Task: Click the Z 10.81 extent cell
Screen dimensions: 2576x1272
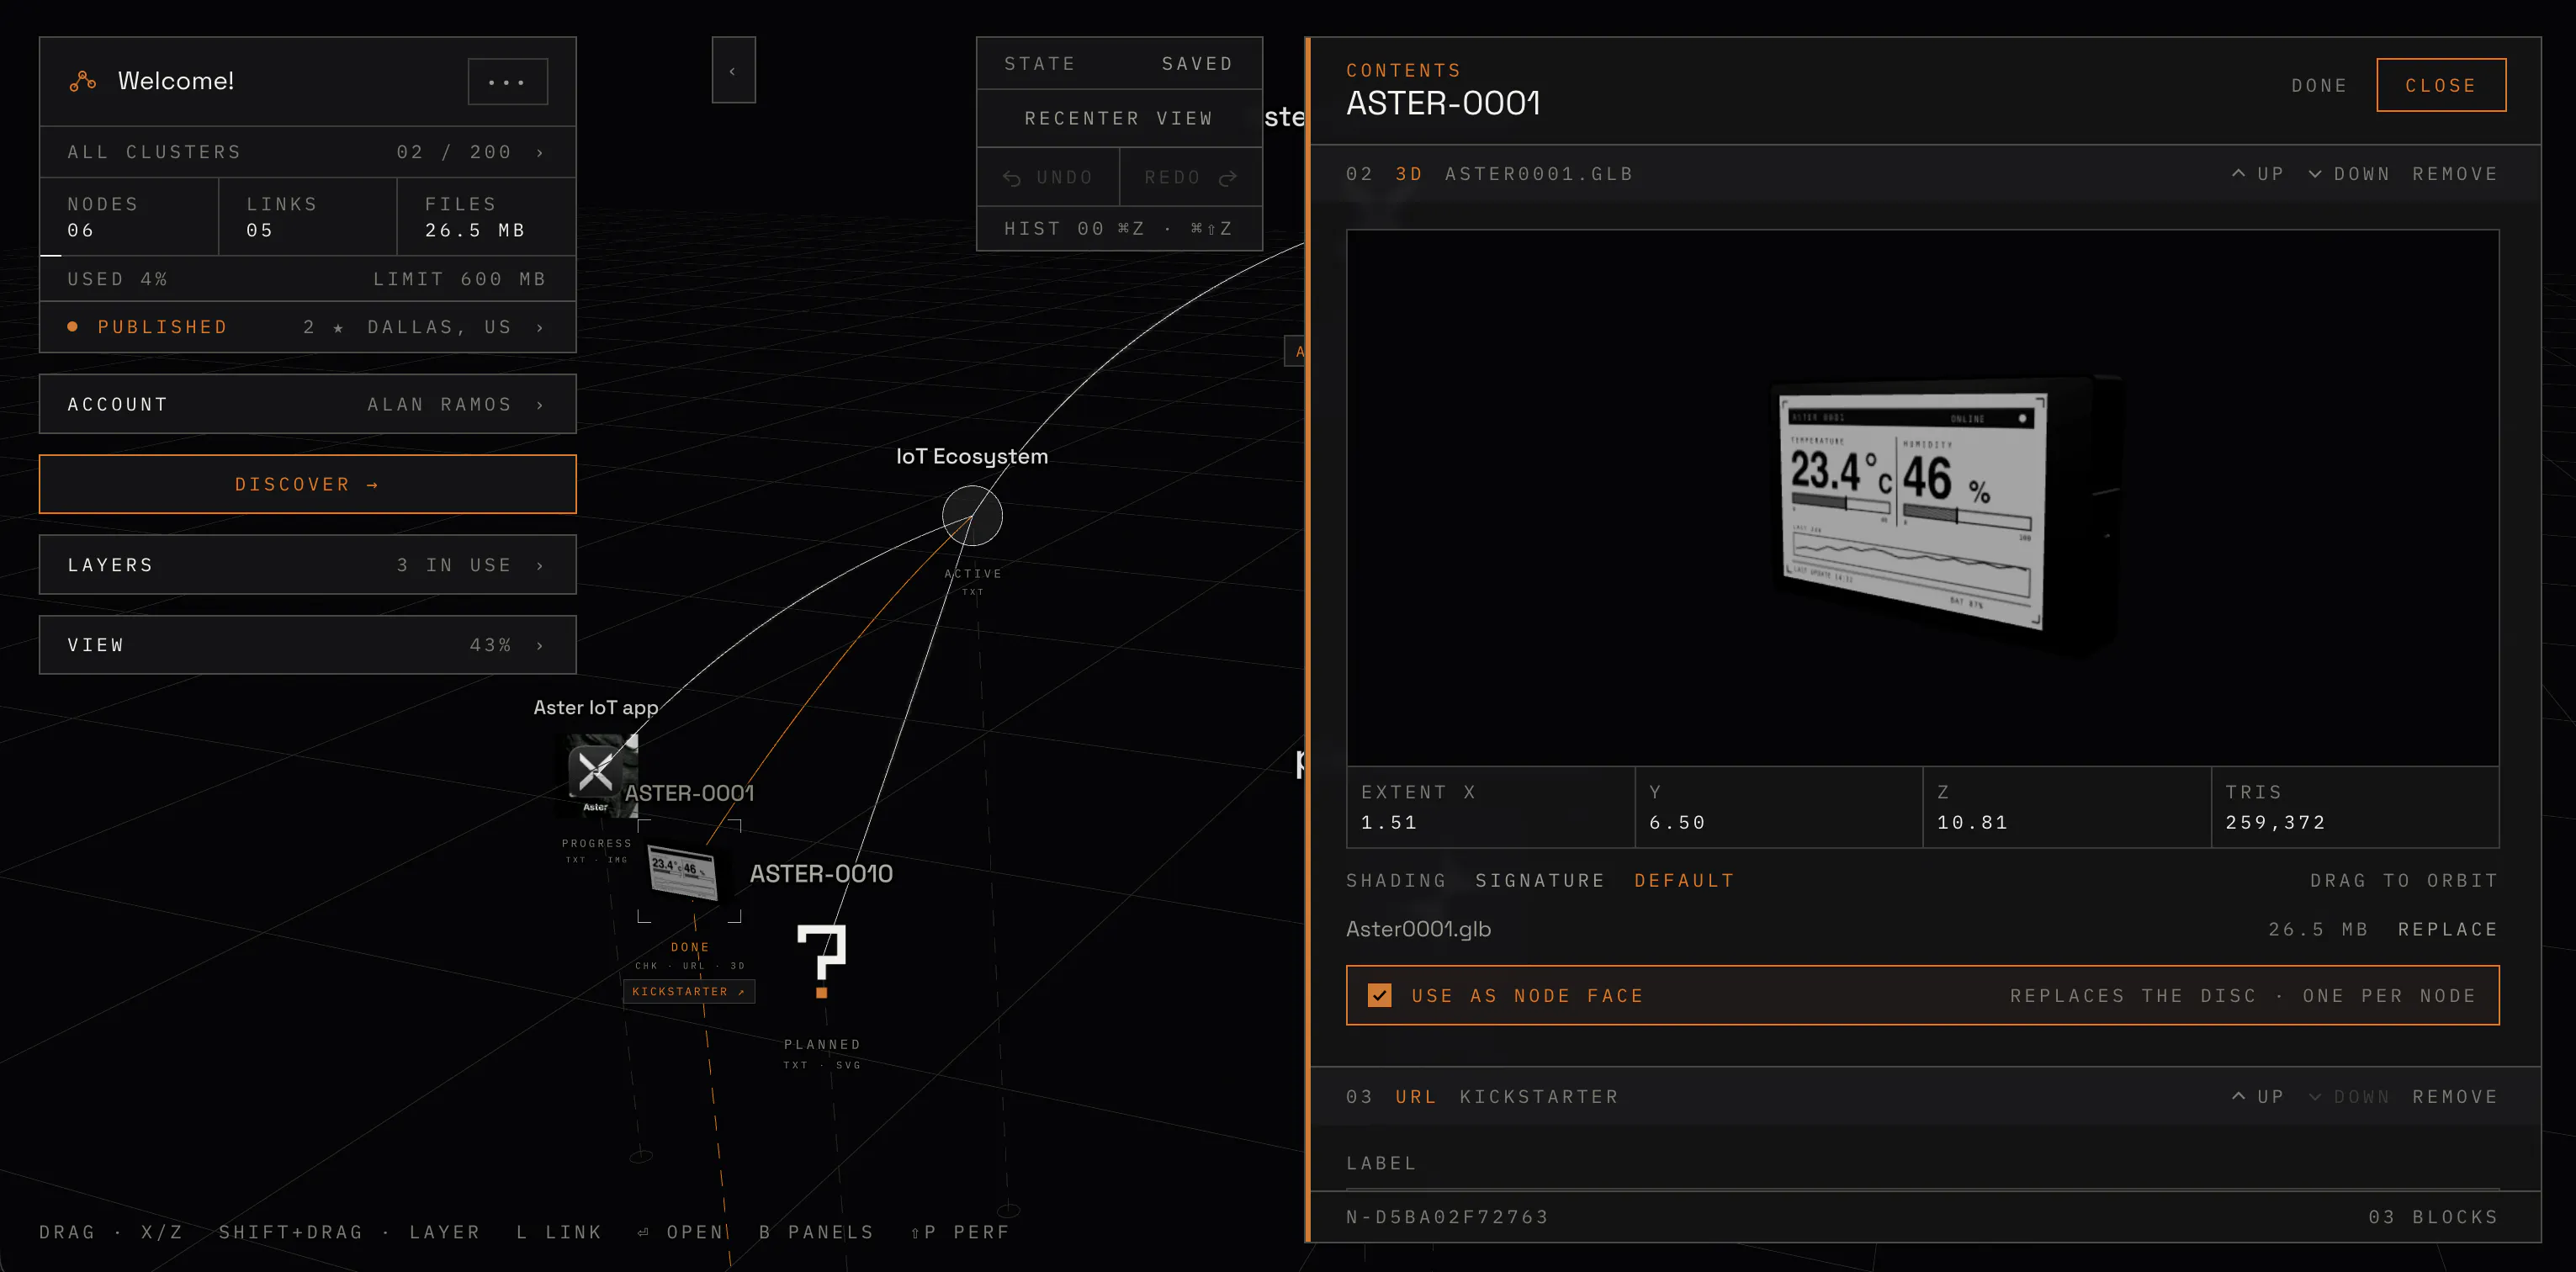Action: 2067,808
